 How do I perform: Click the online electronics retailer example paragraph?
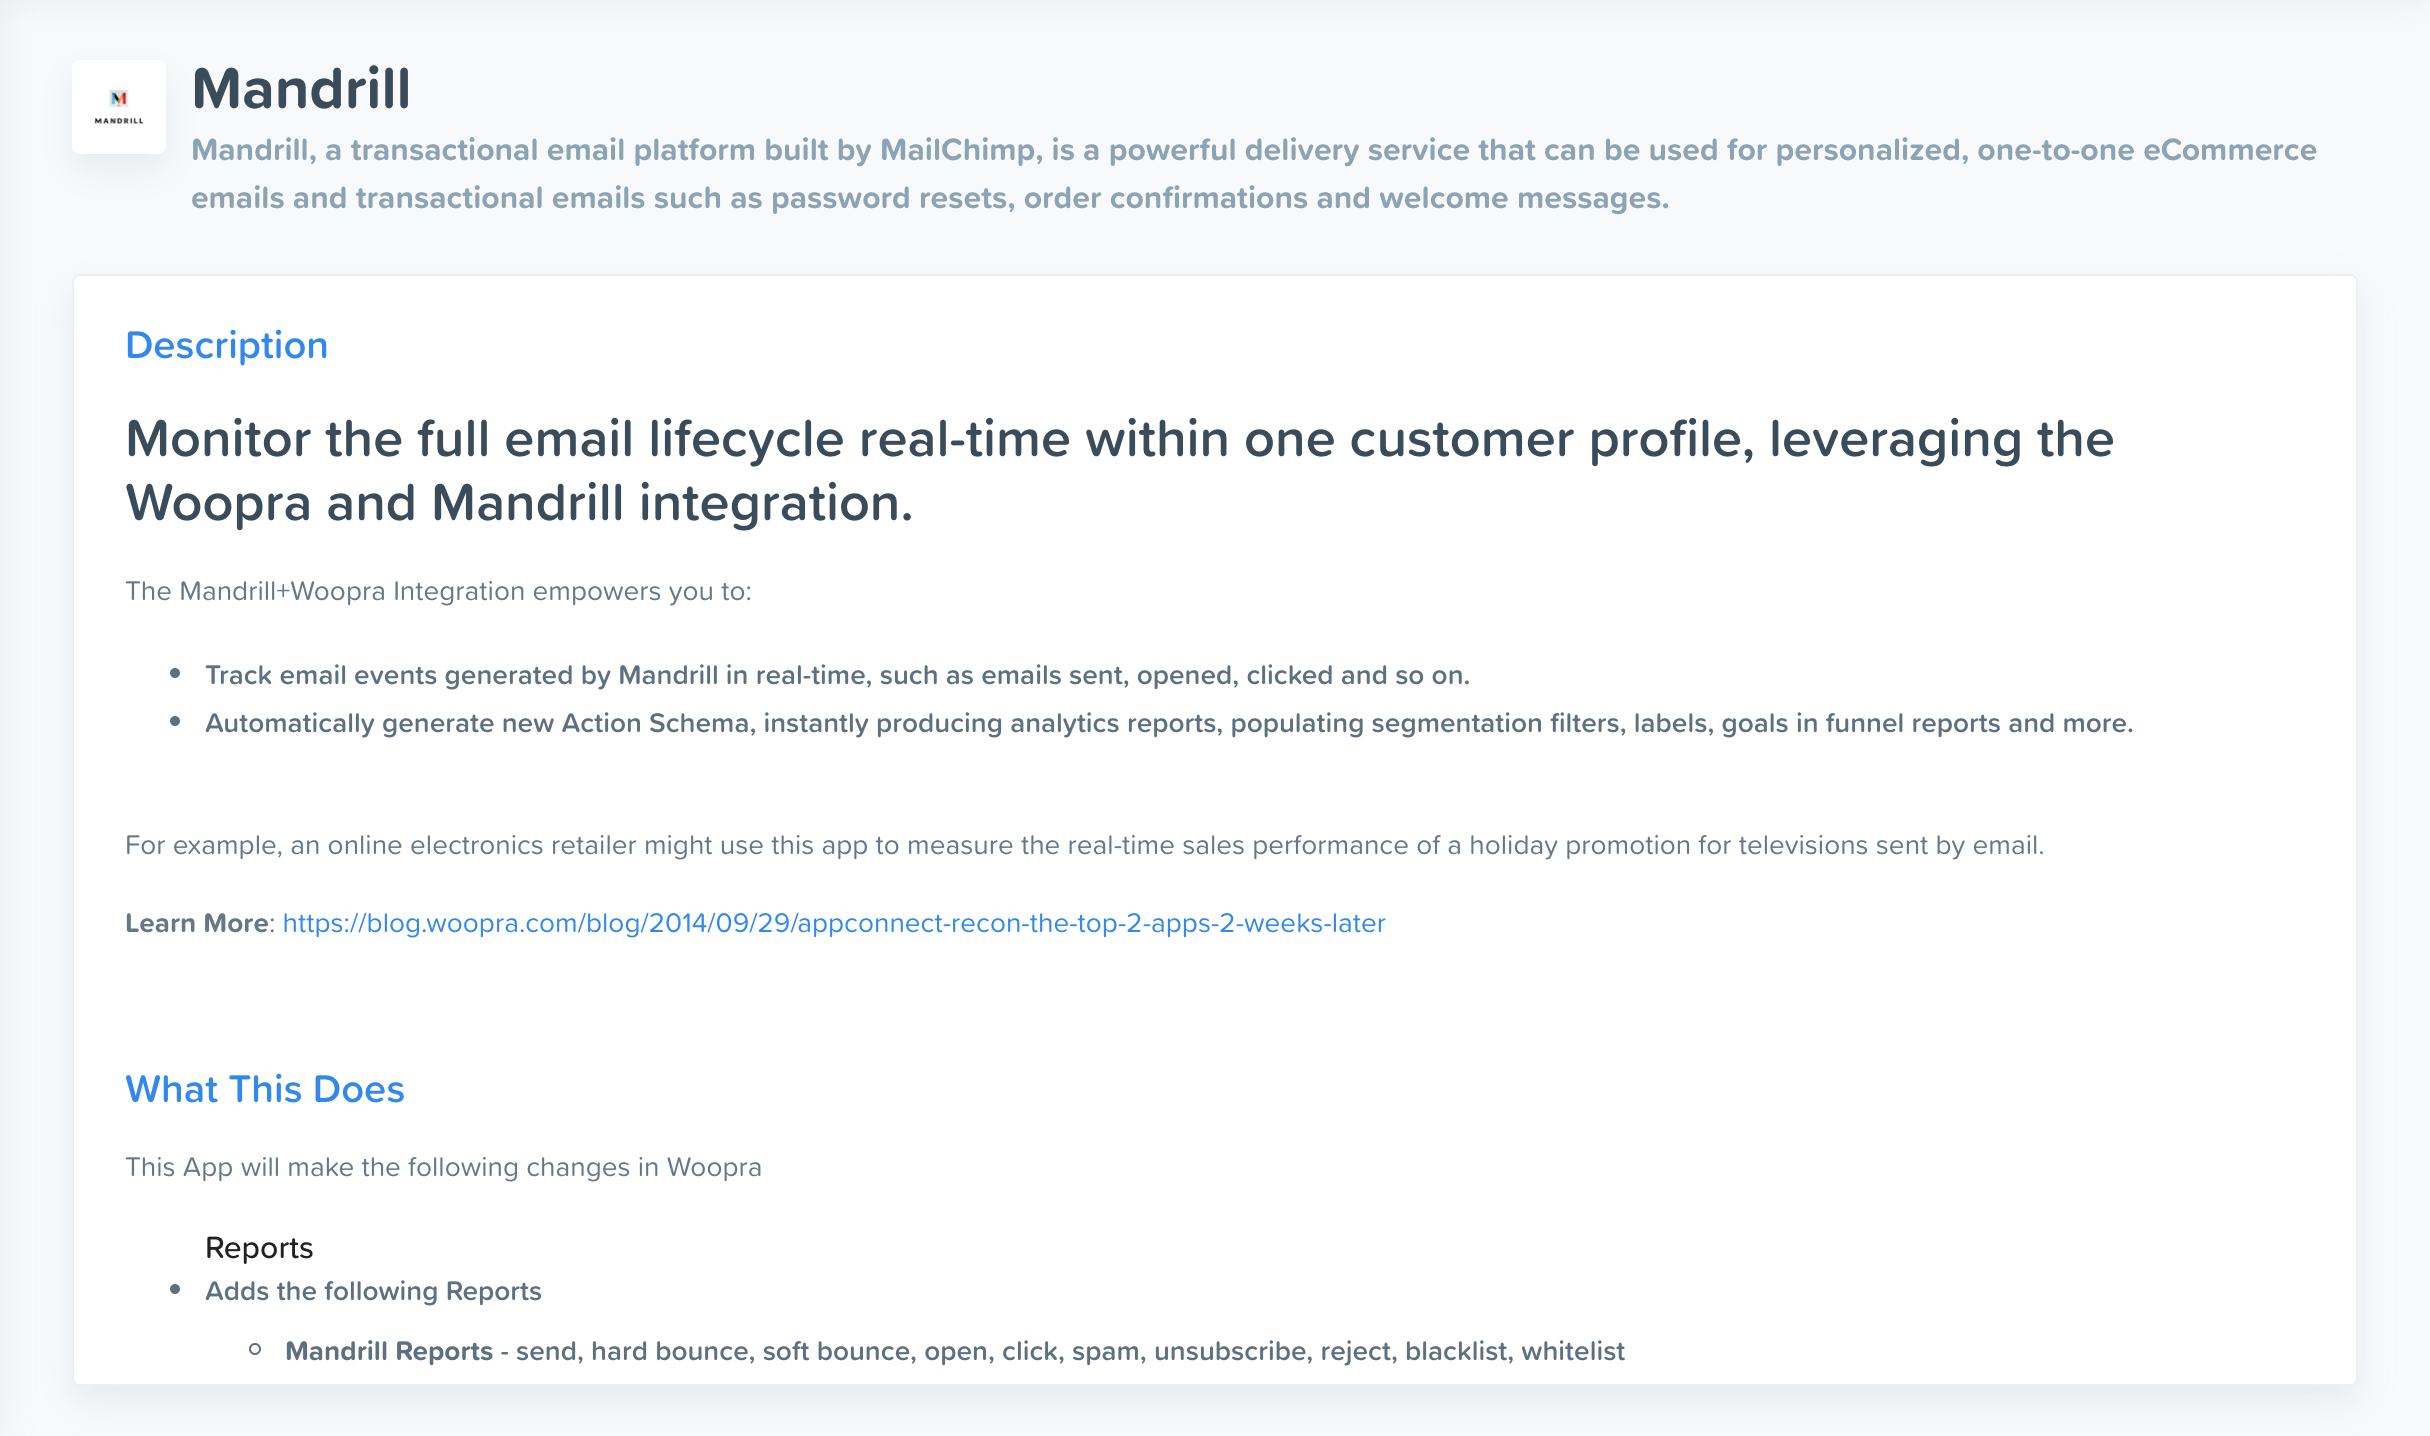click(x=1084, y=845)
